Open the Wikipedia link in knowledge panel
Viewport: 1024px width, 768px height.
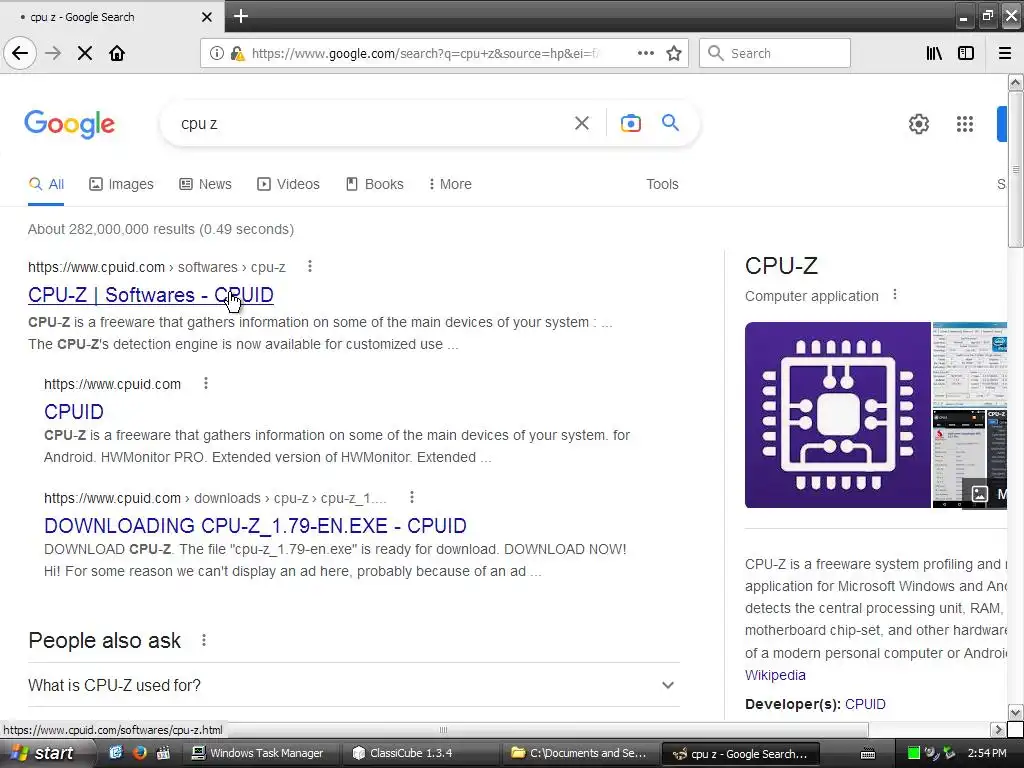point(775,675)
